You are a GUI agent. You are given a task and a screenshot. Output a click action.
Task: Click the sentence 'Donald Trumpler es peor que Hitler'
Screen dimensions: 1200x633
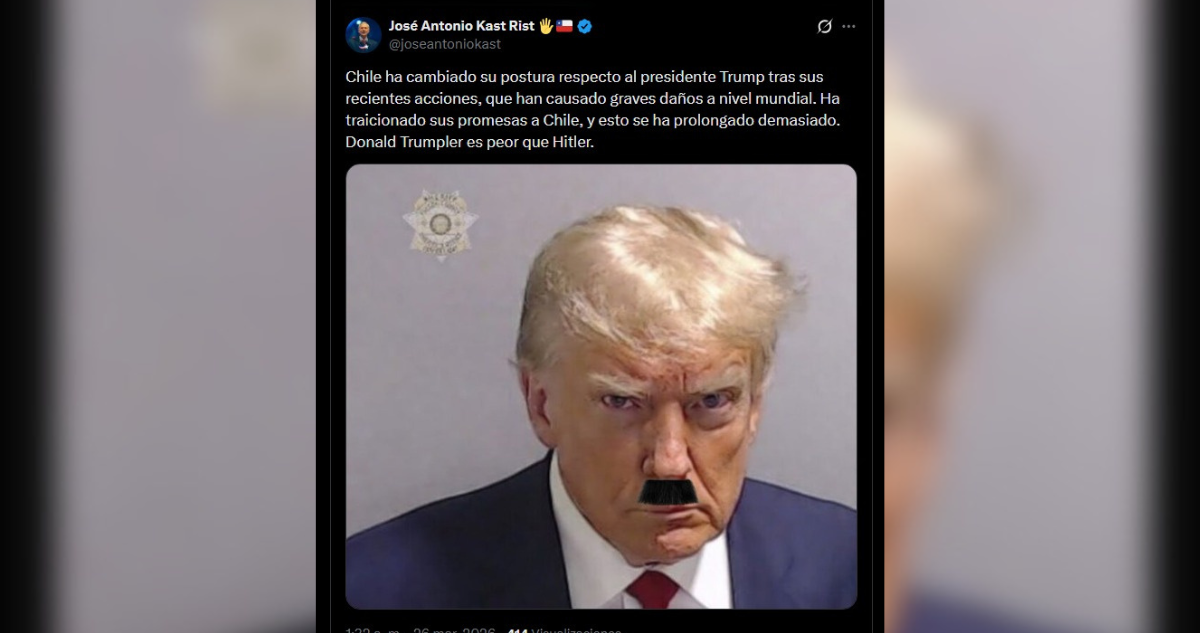469,142
